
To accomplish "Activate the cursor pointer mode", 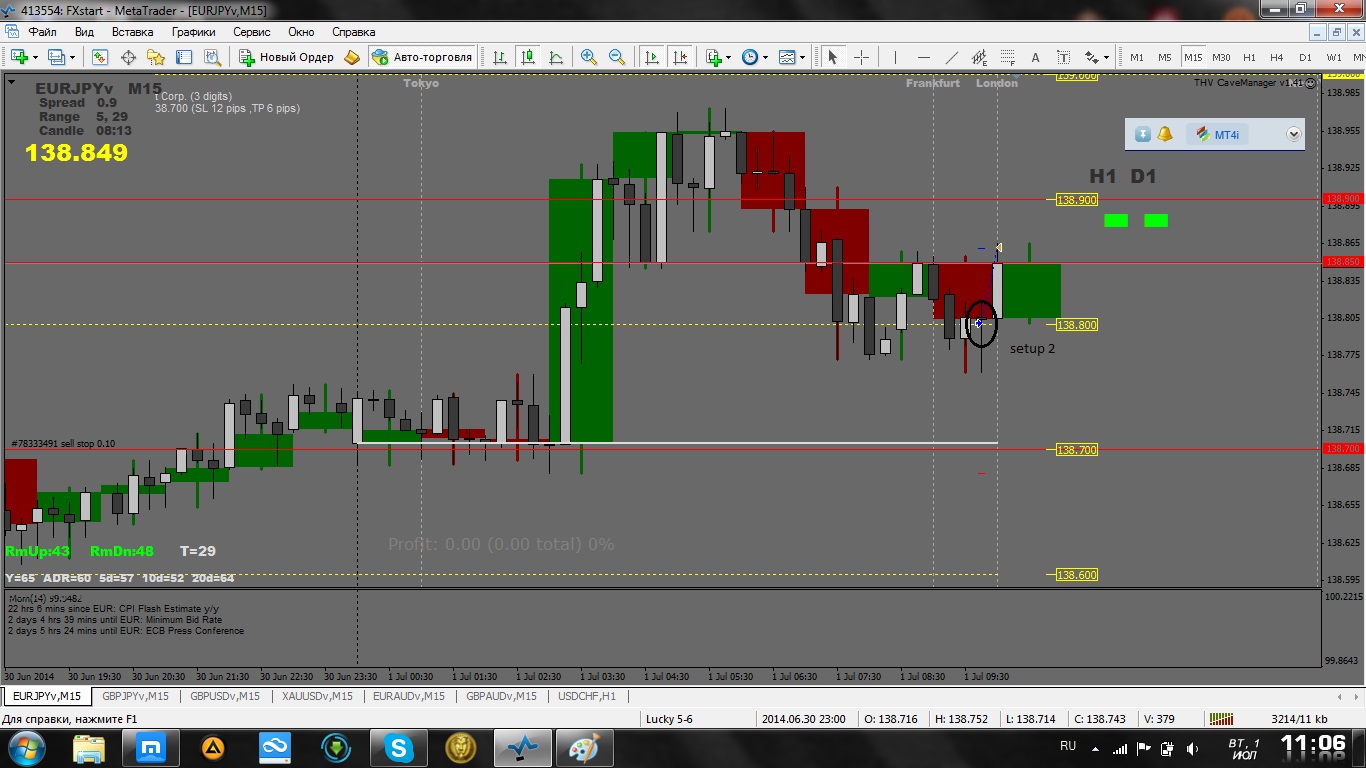I will point(832,57).
